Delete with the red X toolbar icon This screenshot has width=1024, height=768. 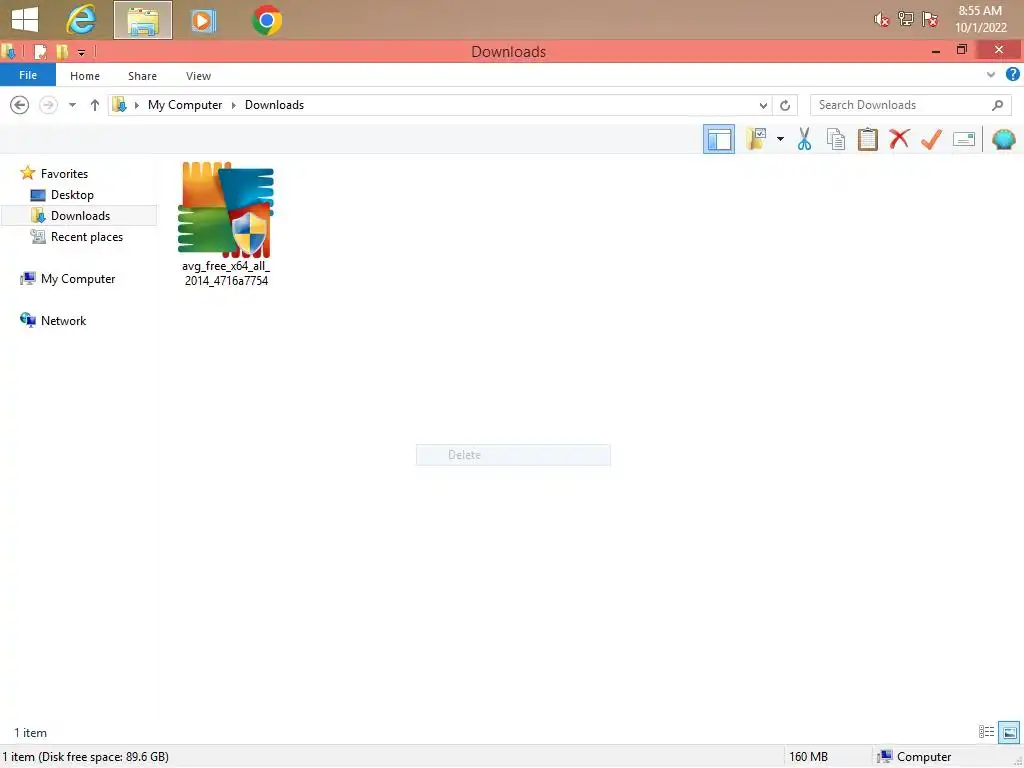point(899,139)
